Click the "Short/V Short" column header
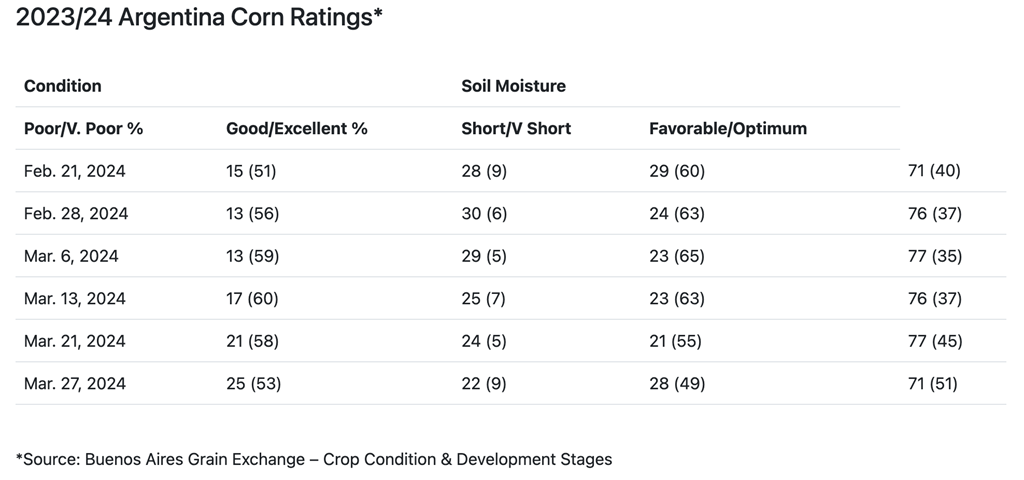Image resolution: width=1024 pixels, height=480 pixels. click(516, 129)
